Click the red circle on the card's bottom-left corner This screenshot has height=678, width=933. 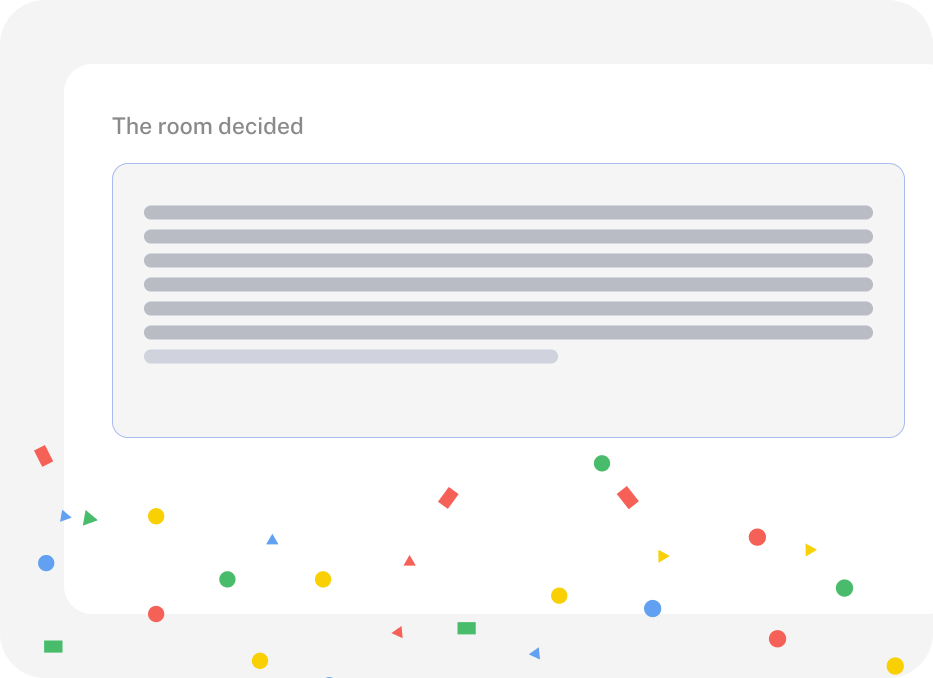click(x=156, y=614)
